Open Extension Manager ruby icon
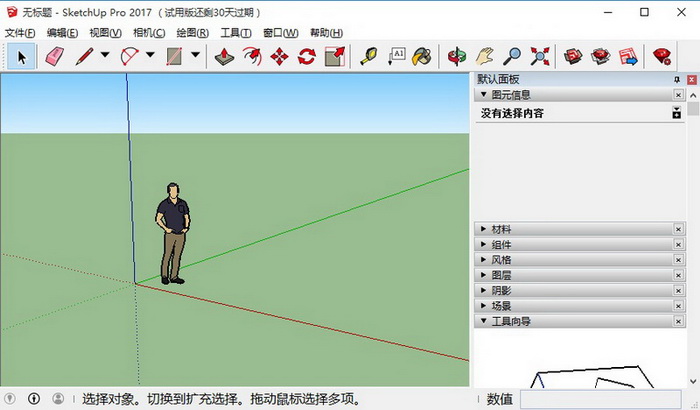 point(662,57)
